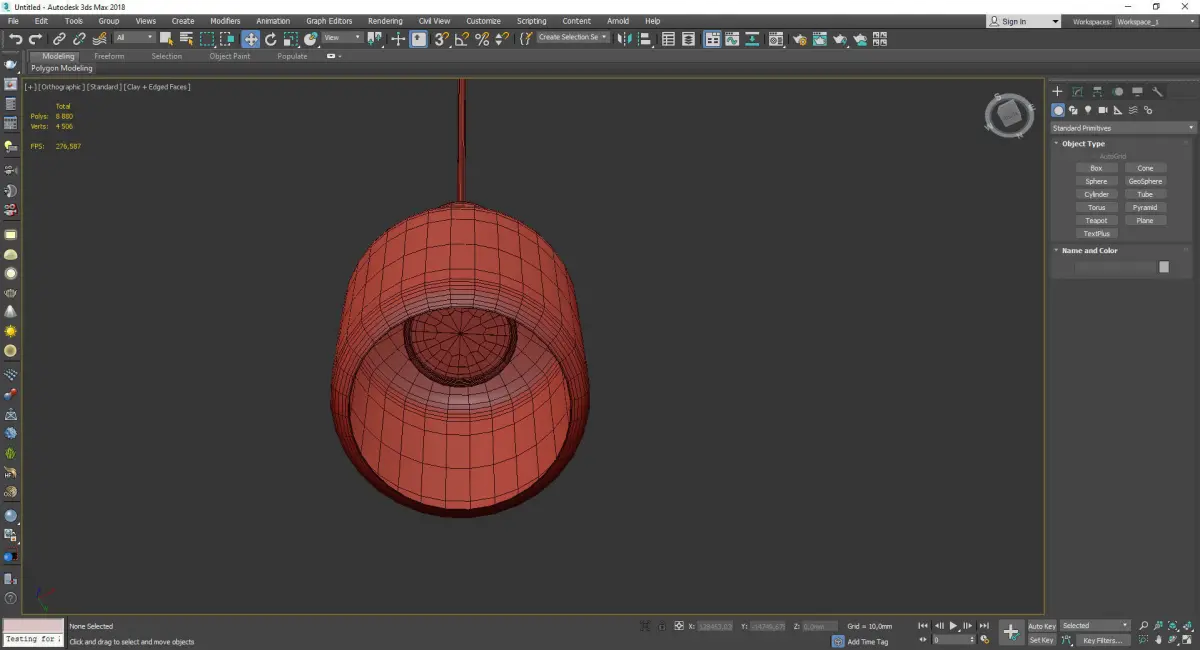Click the Link objects chain icon
Viewport: 1200px width, 650px height.
pos(59,39)
